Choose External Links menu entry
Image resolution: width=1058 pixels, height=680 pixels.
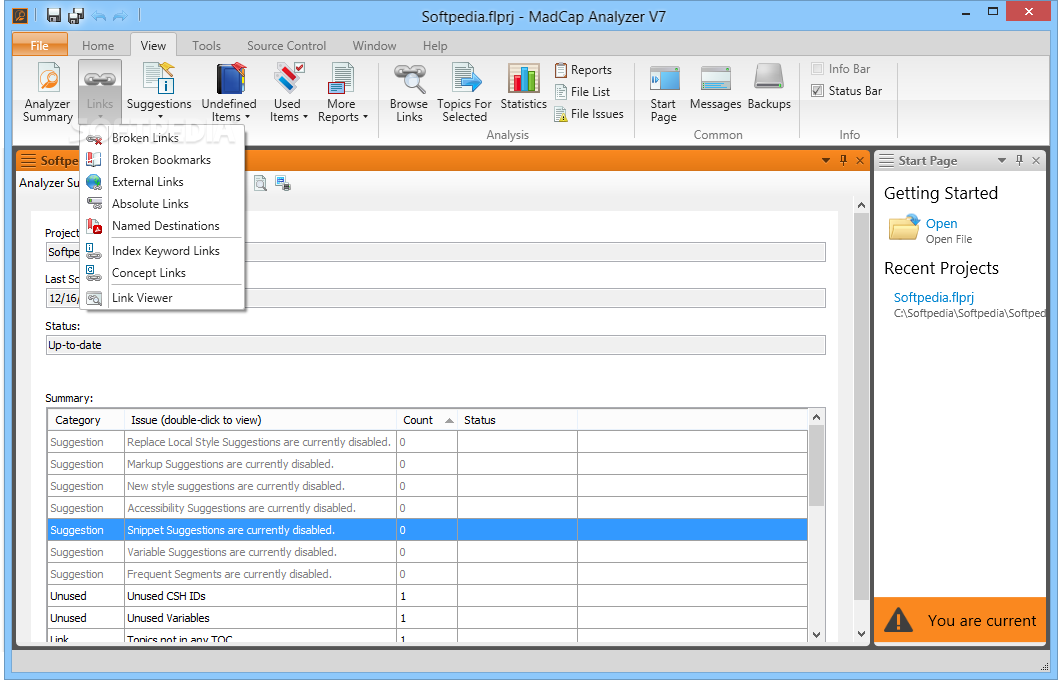pos(162,182)
